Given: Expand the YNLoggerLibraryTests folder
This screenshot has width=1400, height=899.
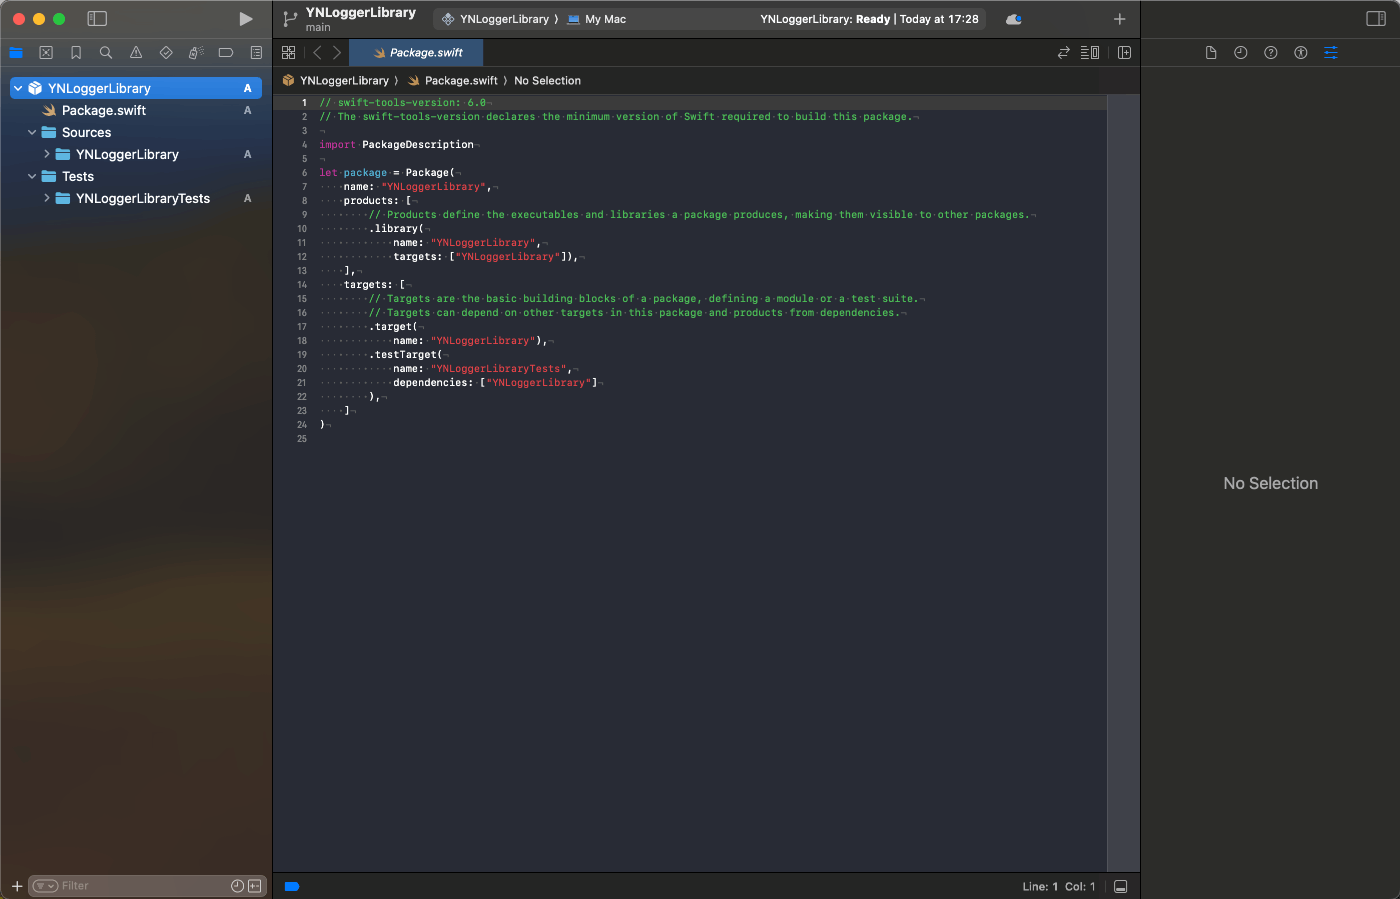Looking at the screenshot, I should tap(46, 198).
